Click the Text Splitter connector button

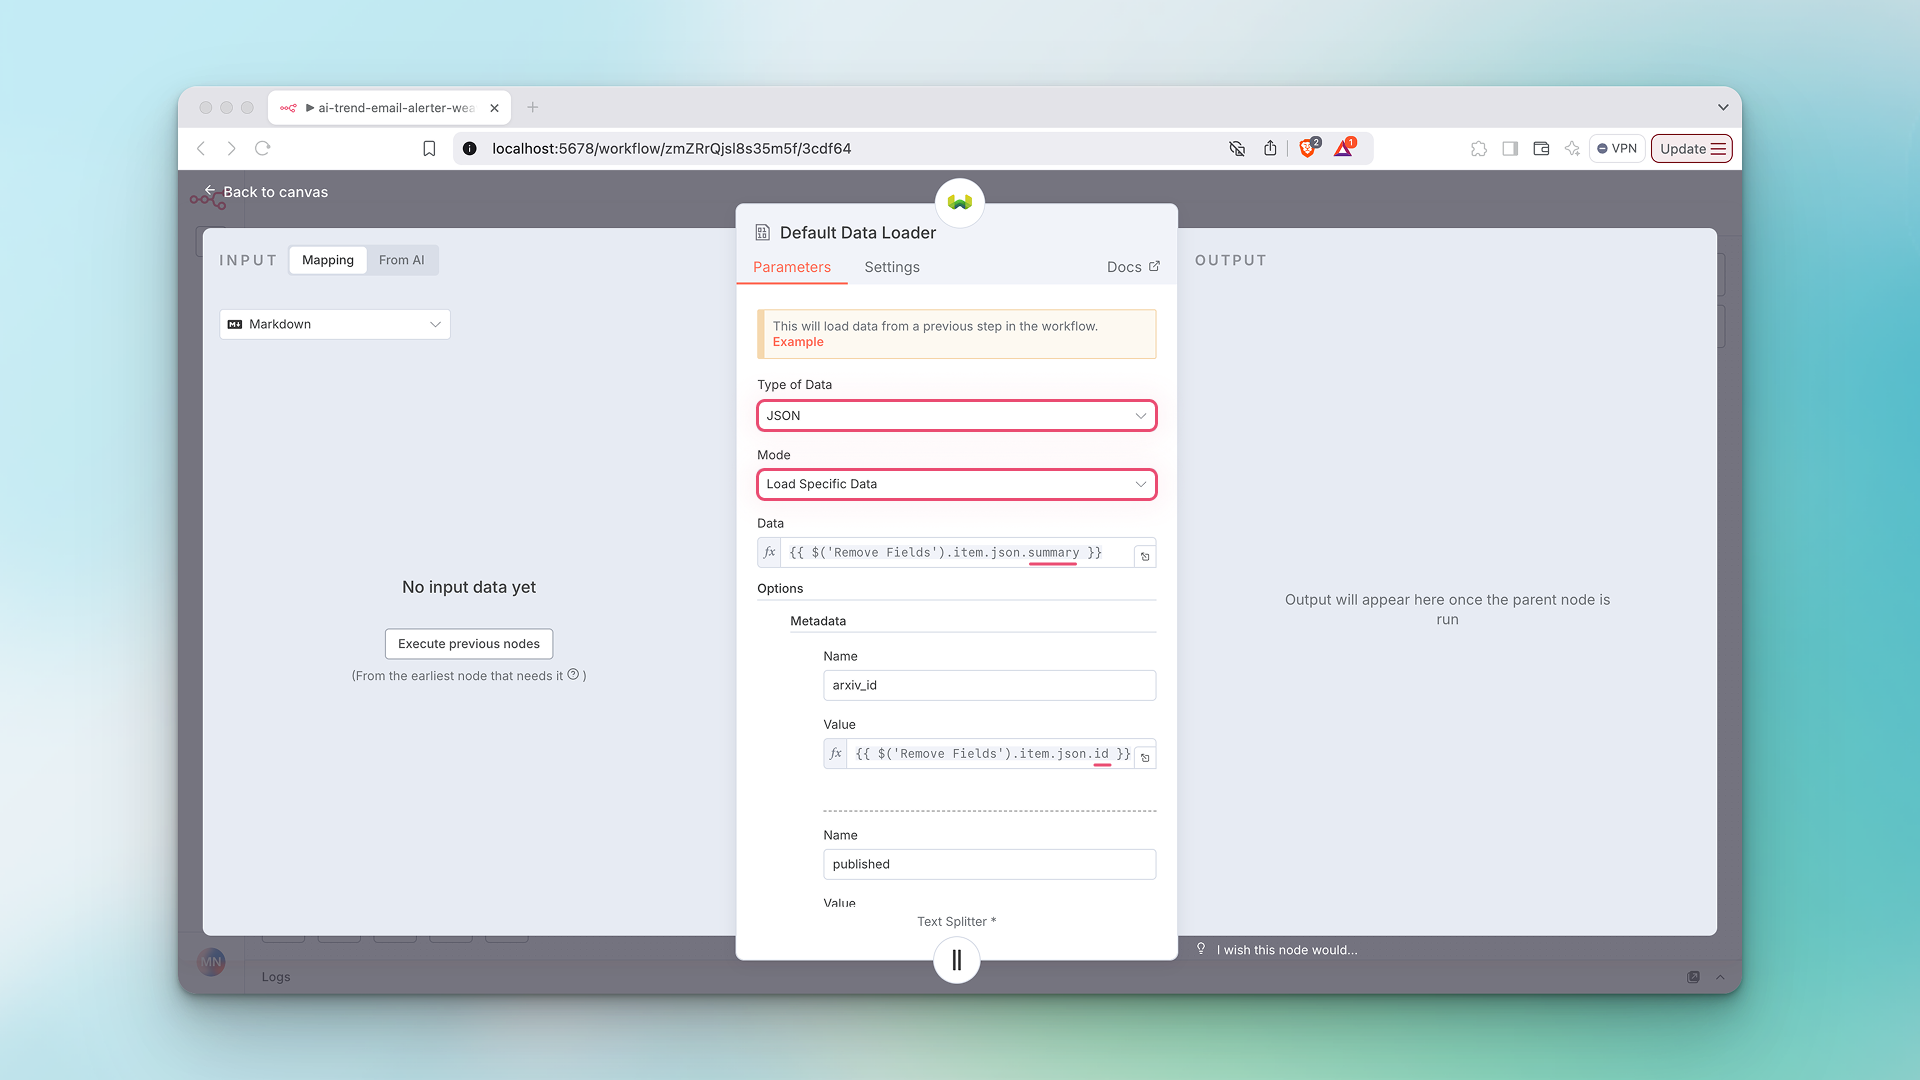957,960
